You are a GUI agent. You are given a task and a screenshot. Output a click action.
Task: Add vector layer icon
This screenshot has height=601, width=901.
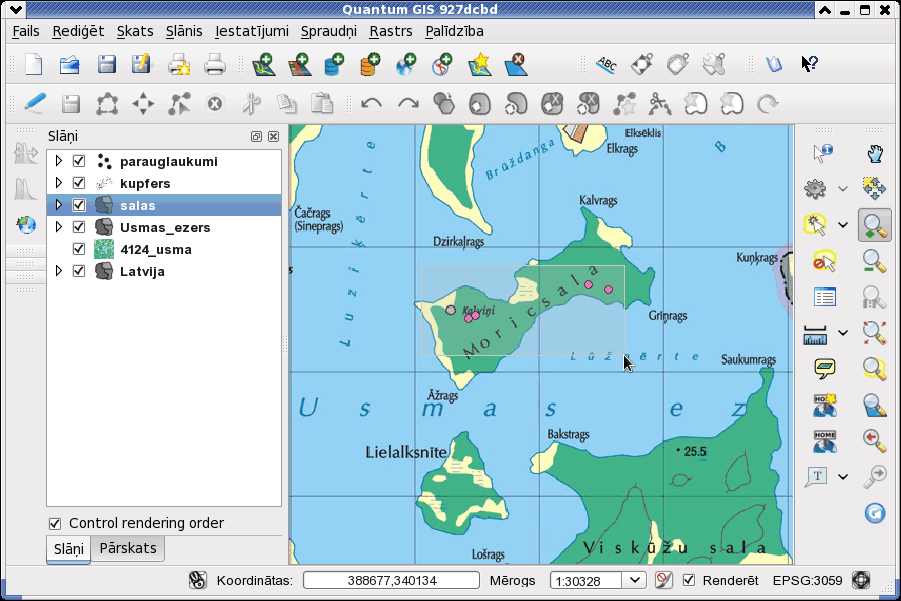click(x=264, y=64)
